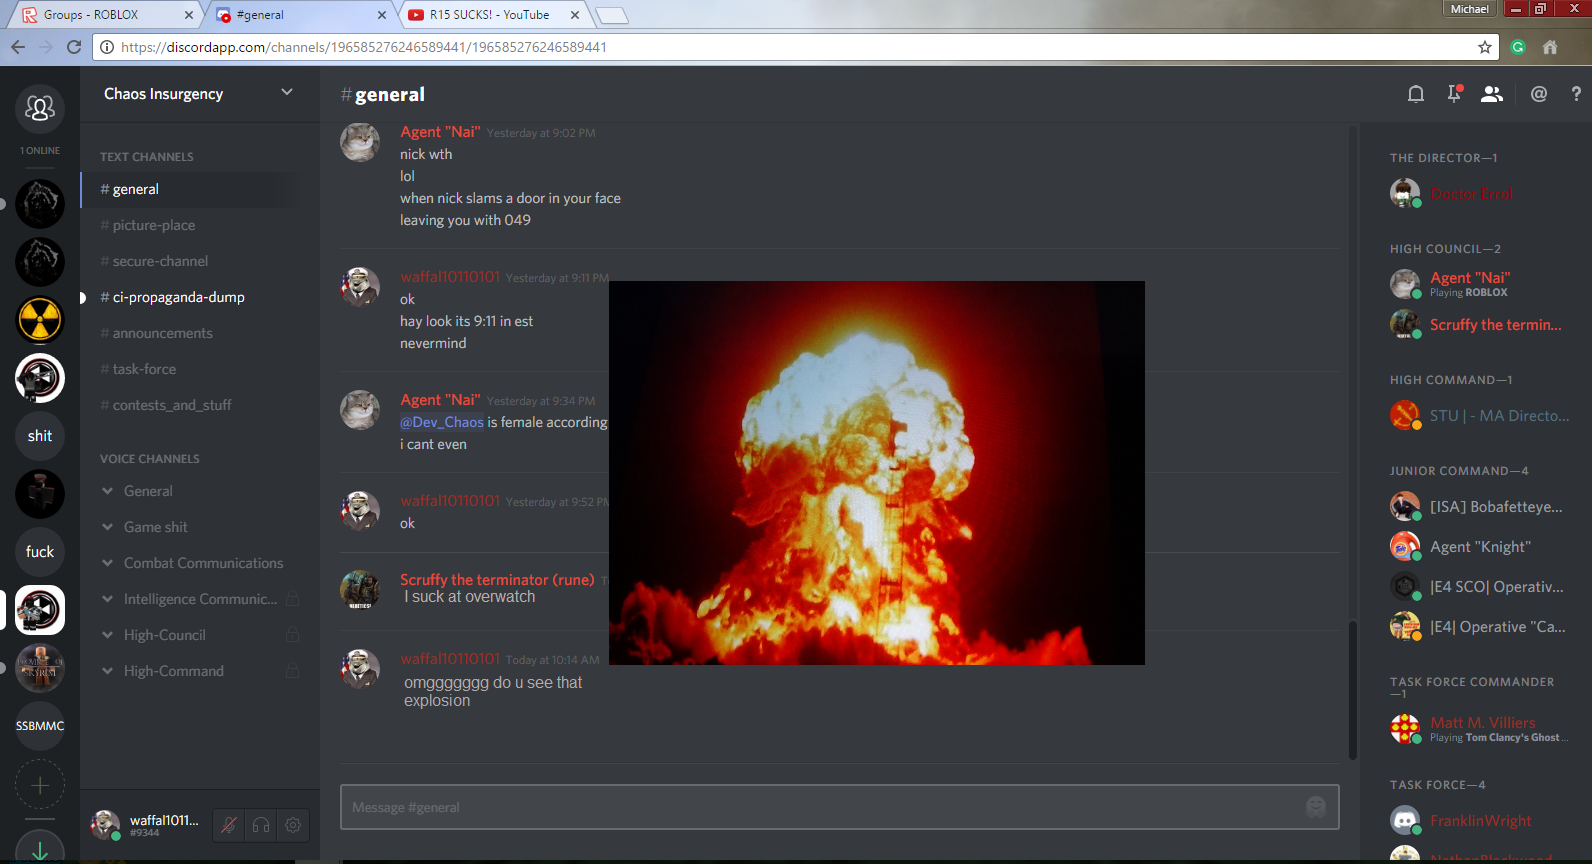1592x864 pixels.
Task: Toggle the member list visibility
Action: 1492,94
